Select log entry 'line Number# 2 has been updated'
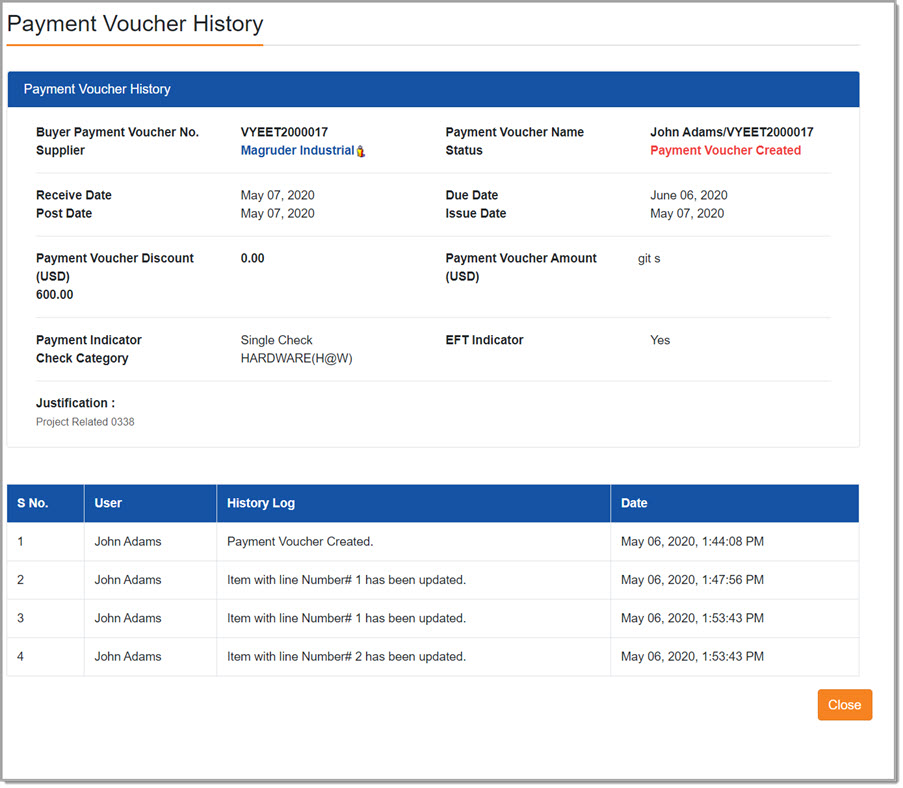Screen dimensions: 903x788 [x=347, y=656]
